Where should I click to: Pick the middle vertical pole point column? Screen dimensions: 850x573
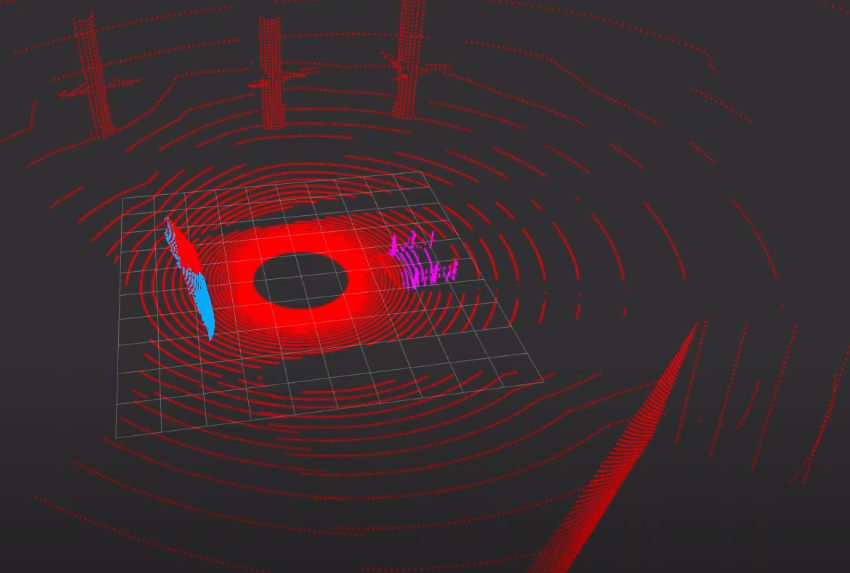pyautogui.click(x=273, y=73)
